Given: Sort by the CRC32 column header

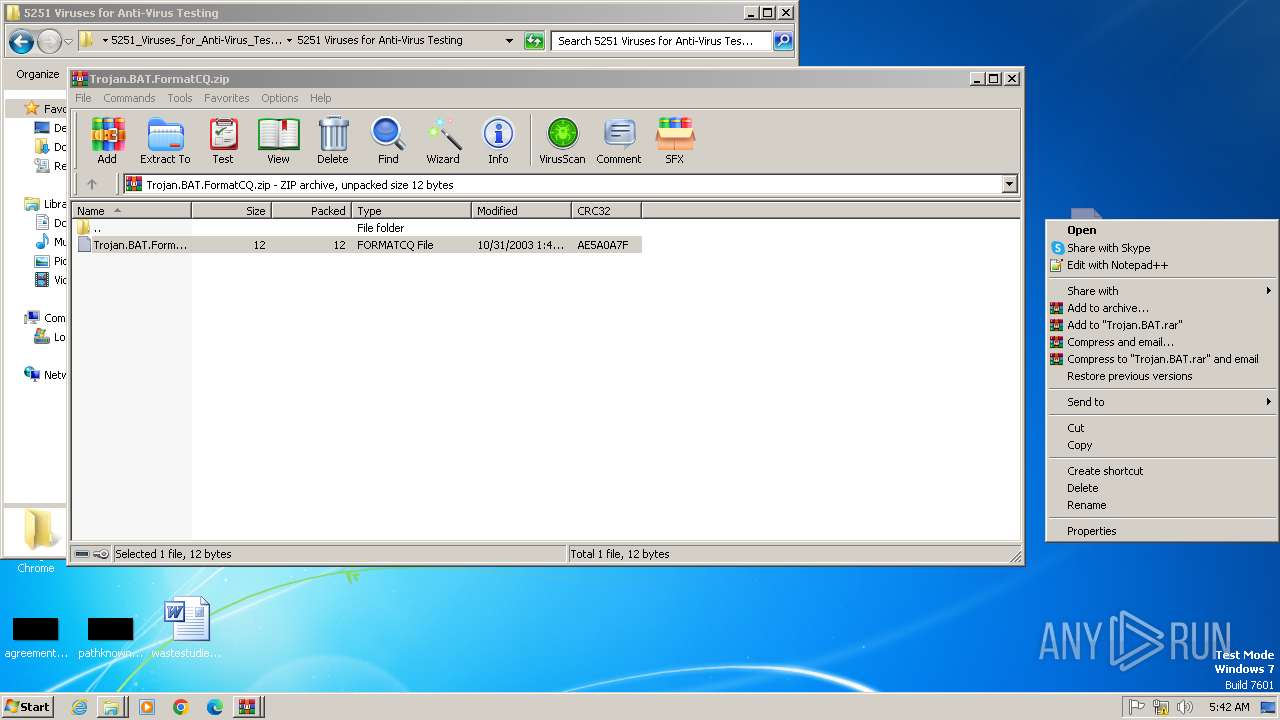Looking at the screenshot, I should (x=606, y=210).
